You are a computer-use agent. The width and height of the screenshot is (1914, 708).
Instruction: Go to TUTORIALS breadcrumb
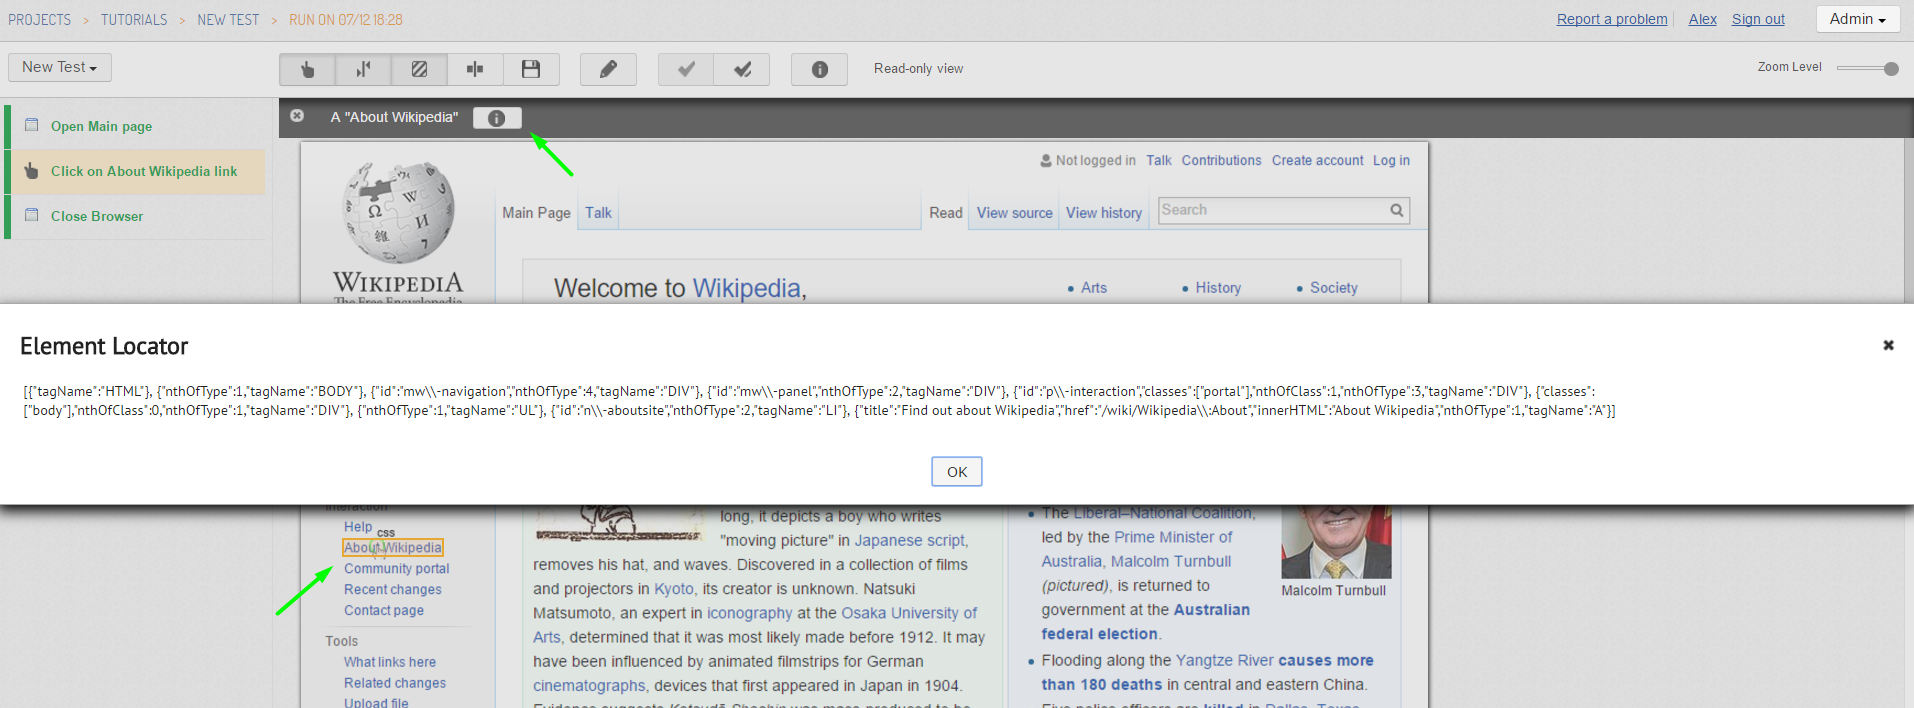click(134, 20)
